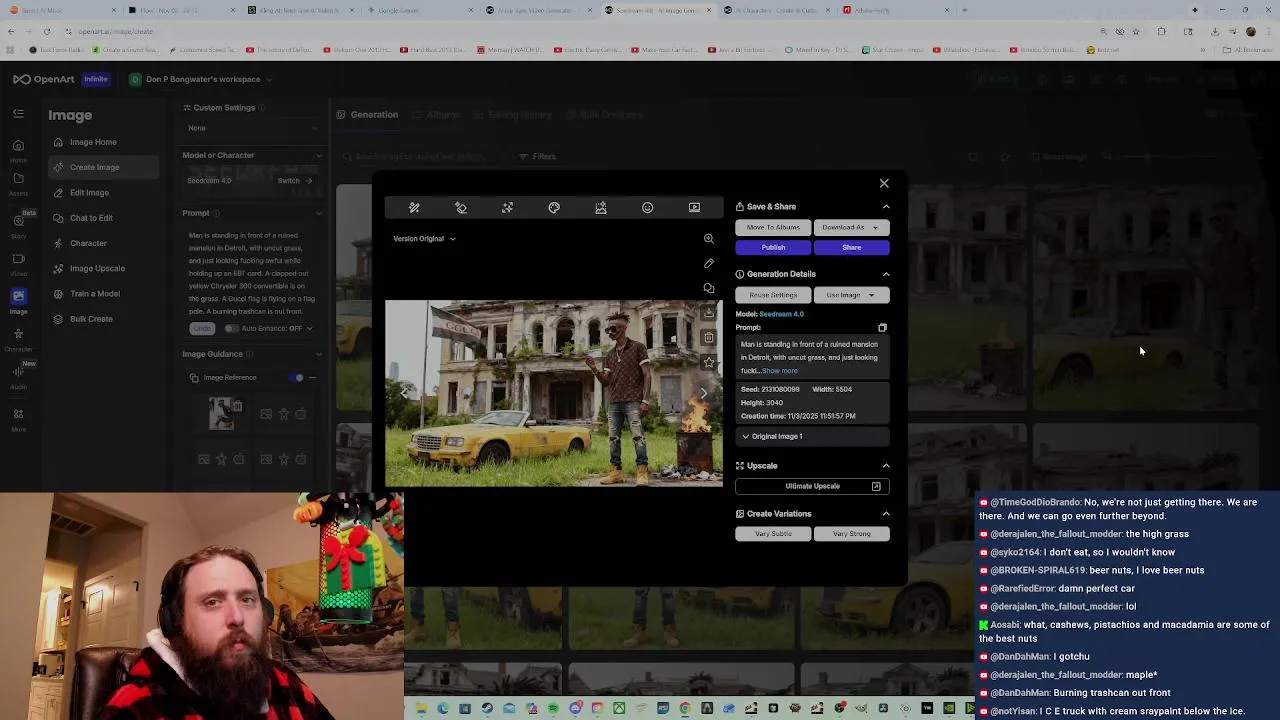Open Chrome from the Windows taskbar
The width and height of the screenshot is (1280, 720).
click(x=685, y=709)
